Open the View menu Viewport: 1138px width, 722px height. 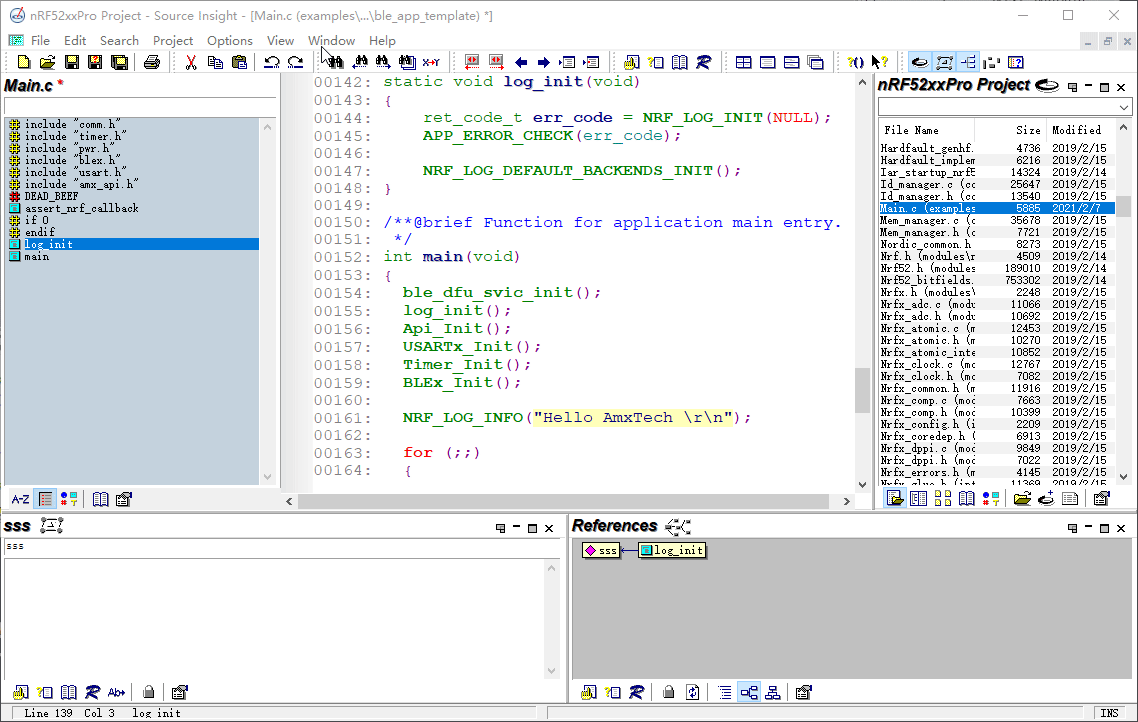click(x=280, y=41)
